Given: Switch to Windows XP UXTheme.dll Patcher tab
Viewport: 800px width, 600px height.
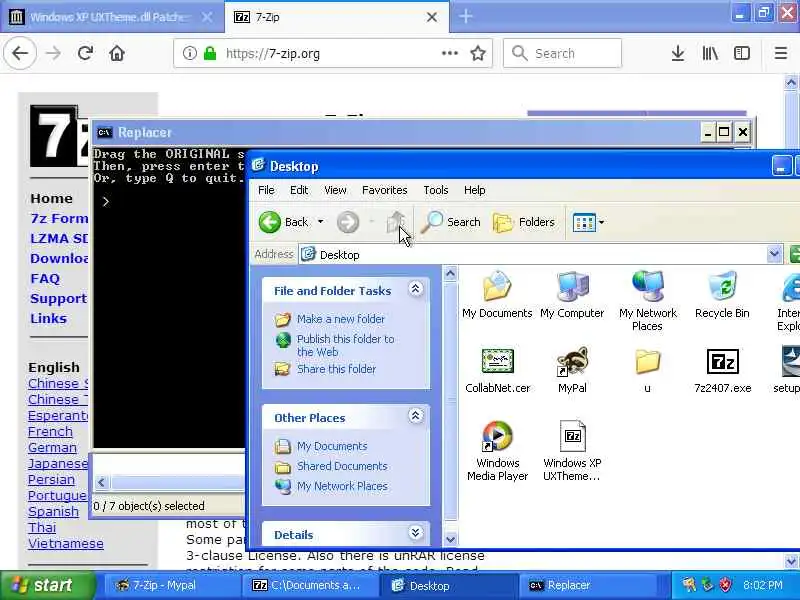Looking at the screenshot, I should (x=110, y=17).
